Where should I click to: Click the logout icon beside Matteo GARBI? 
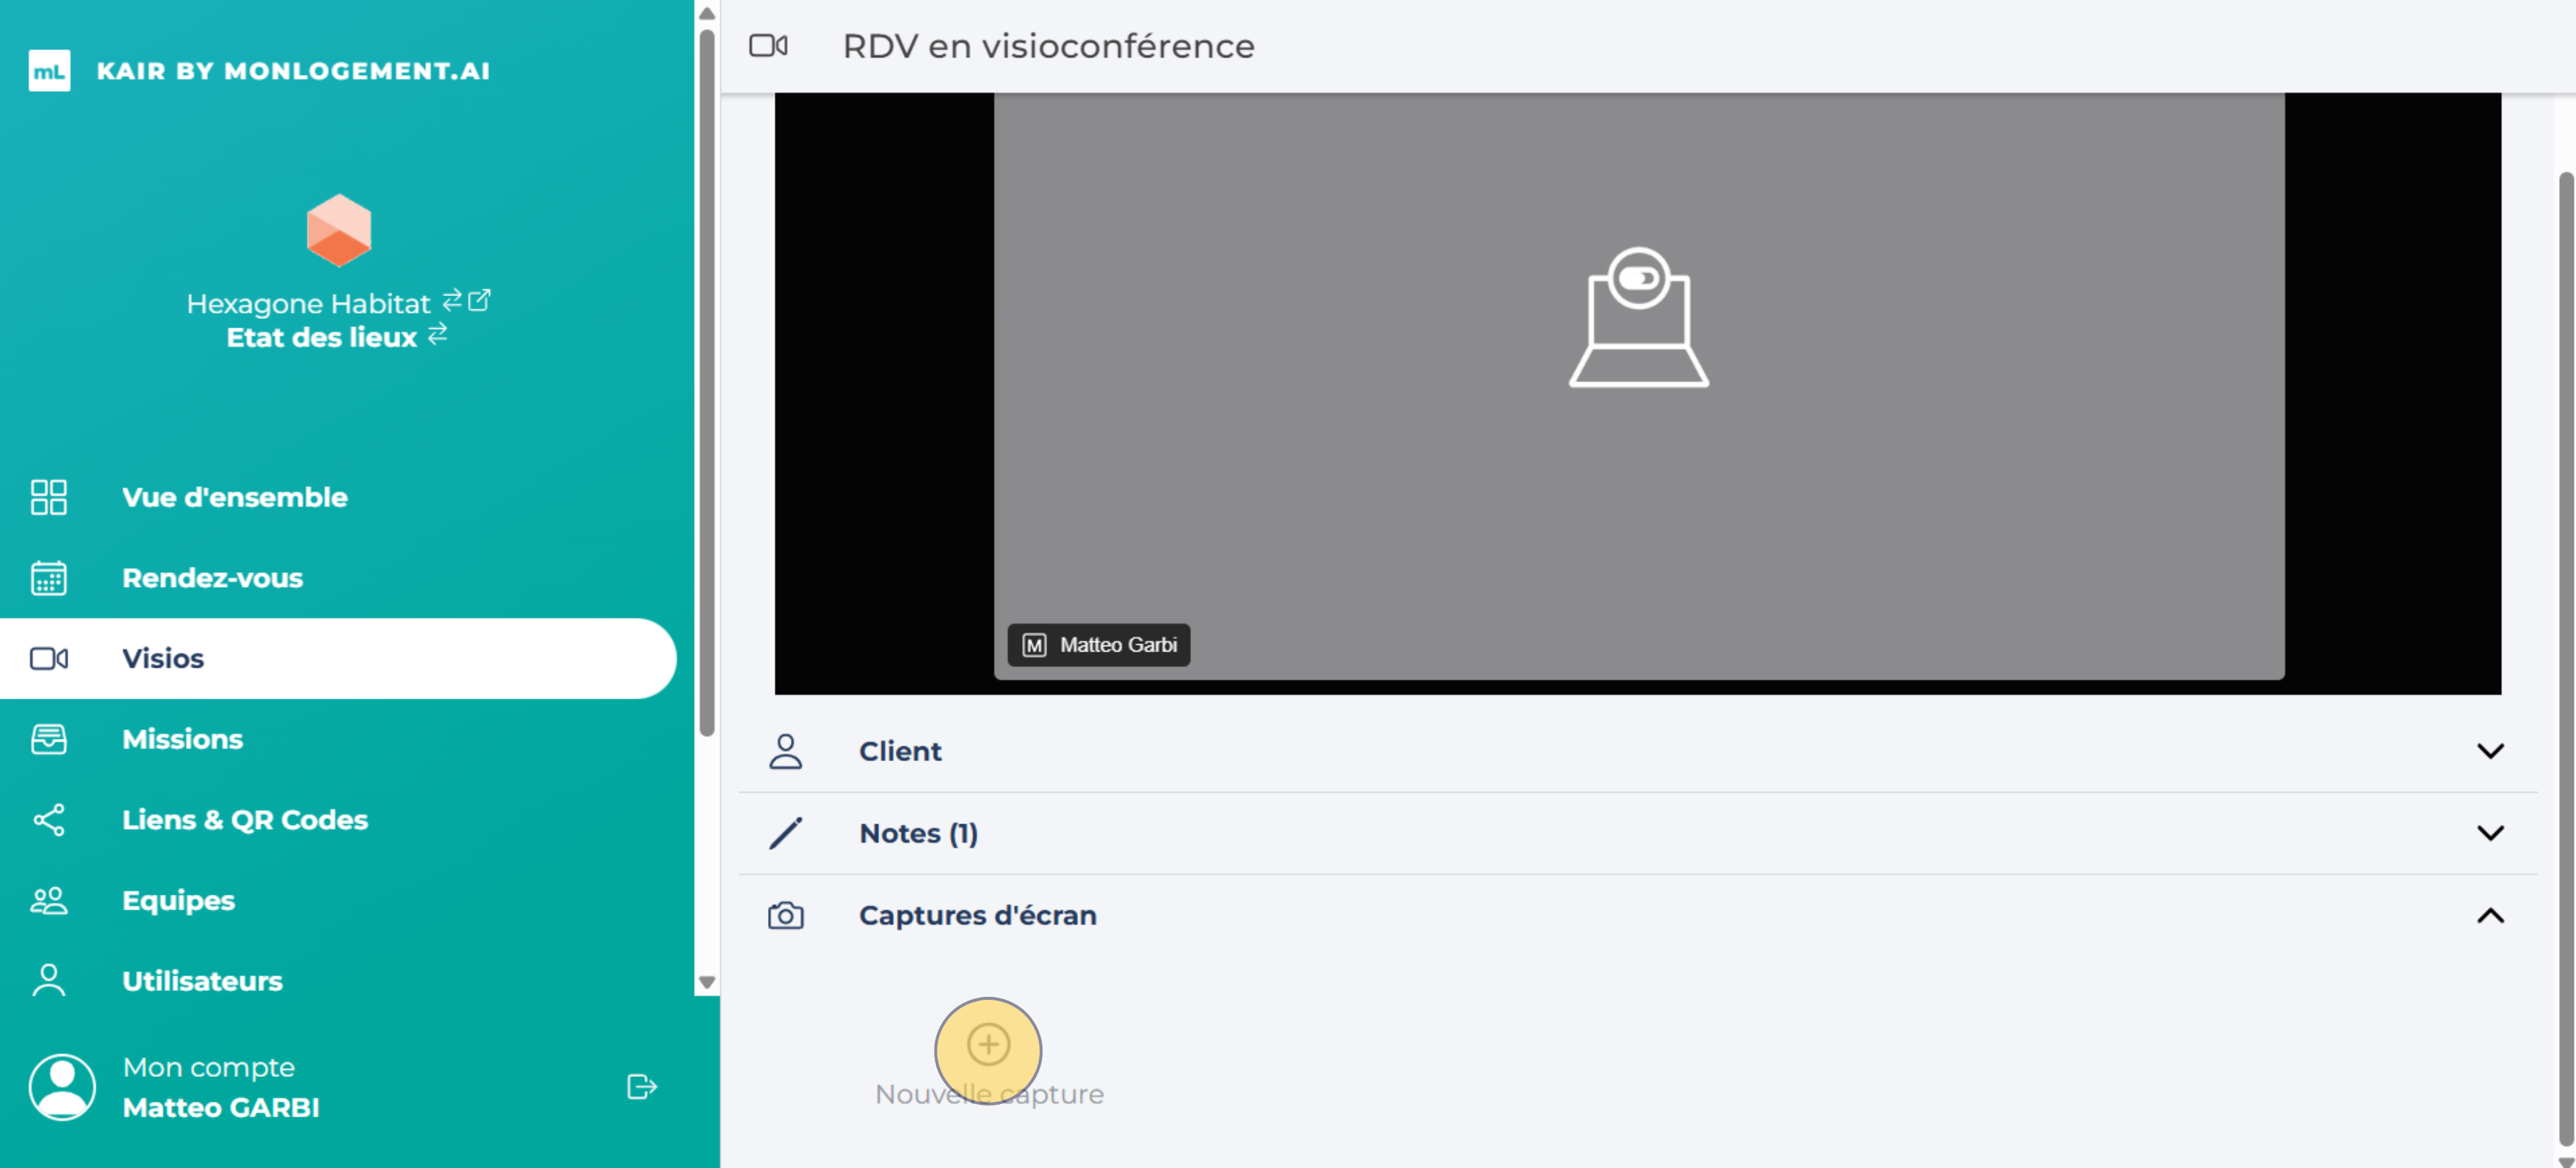[641, 1086]
